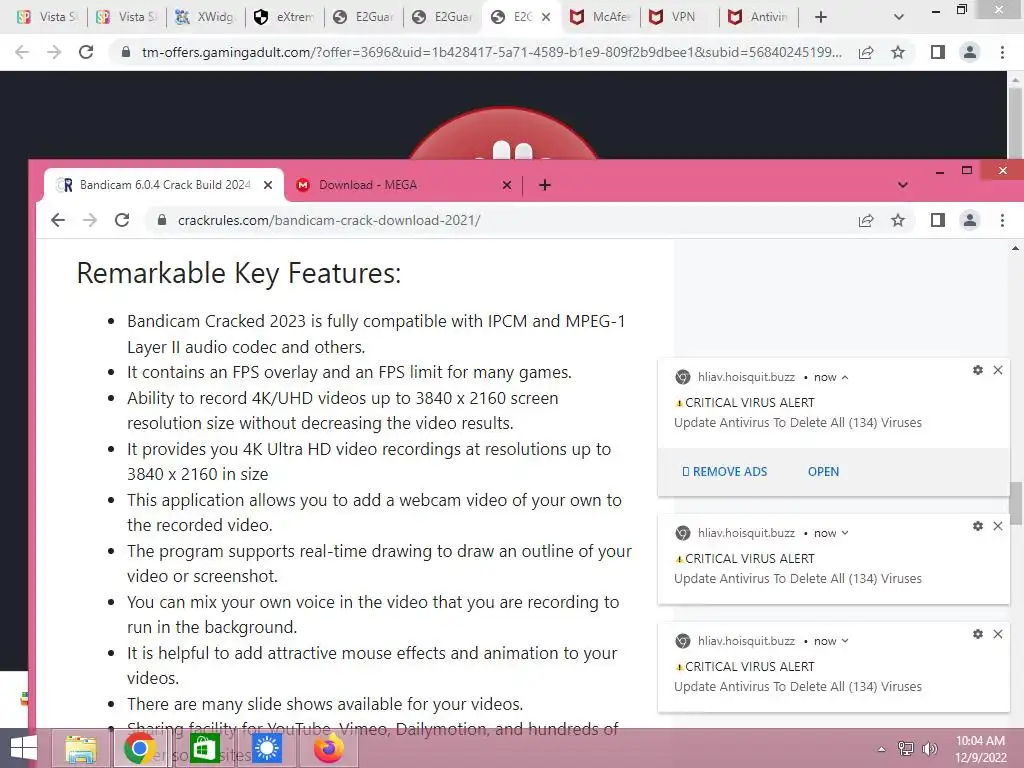Switch to the first Vista tab in the back window
This screenshot has height=768, width=1024.
[x=46, y=17]
